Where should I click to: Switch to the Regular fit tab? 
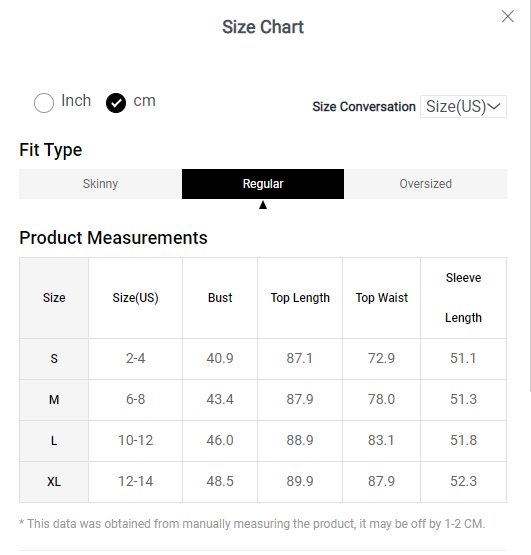pos(263,184)
